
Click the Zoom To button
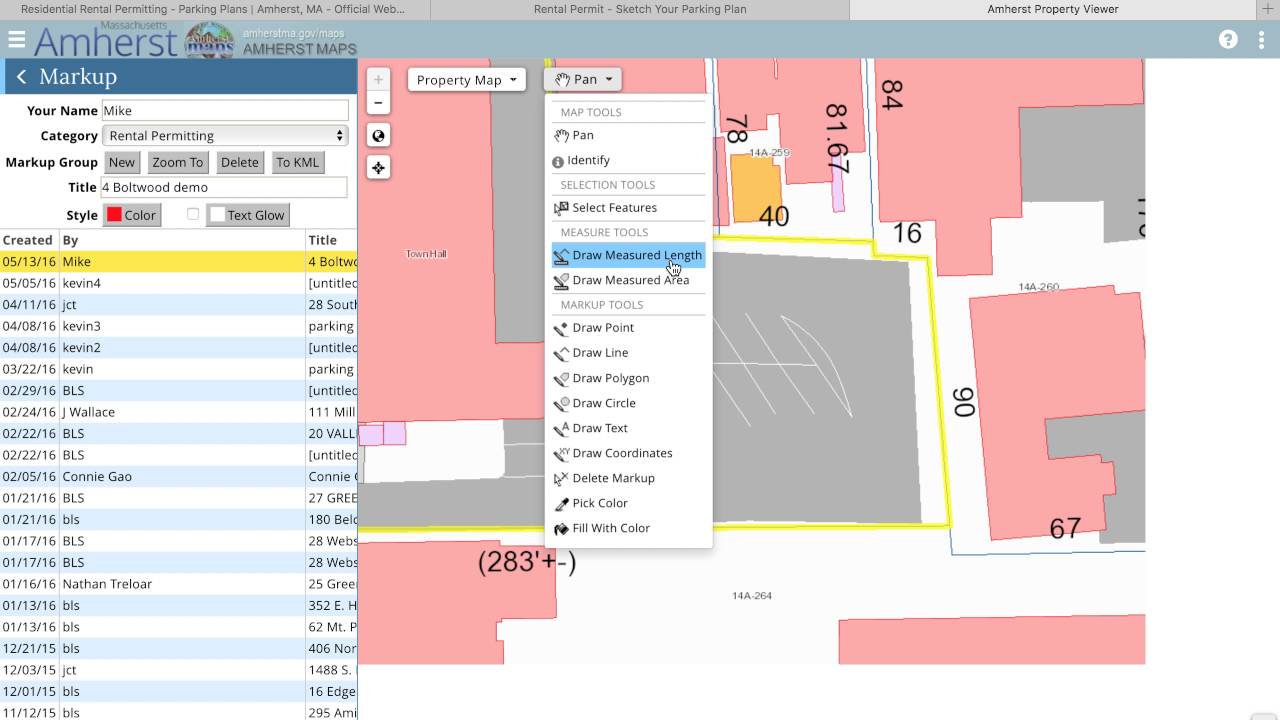(177, 162)
